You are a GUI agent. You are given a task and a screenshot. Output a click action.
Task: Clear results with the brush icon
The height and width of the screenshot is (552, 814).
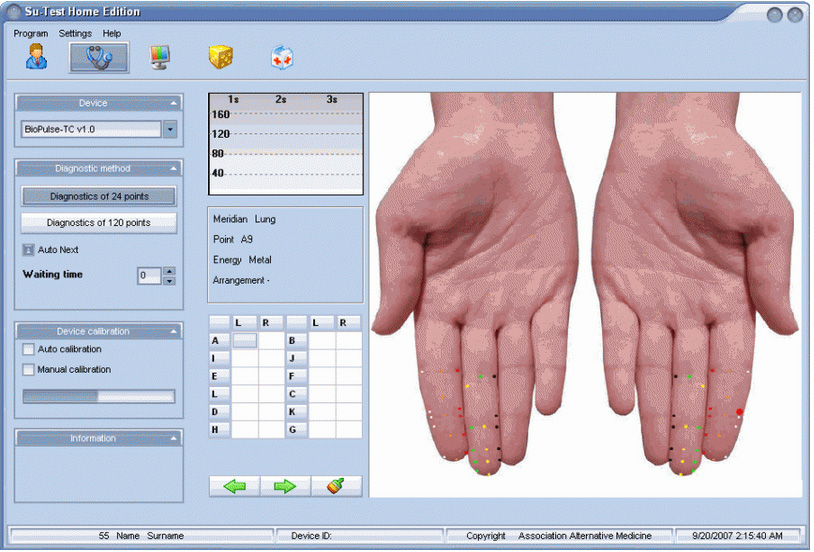click(x=336, y=486)
